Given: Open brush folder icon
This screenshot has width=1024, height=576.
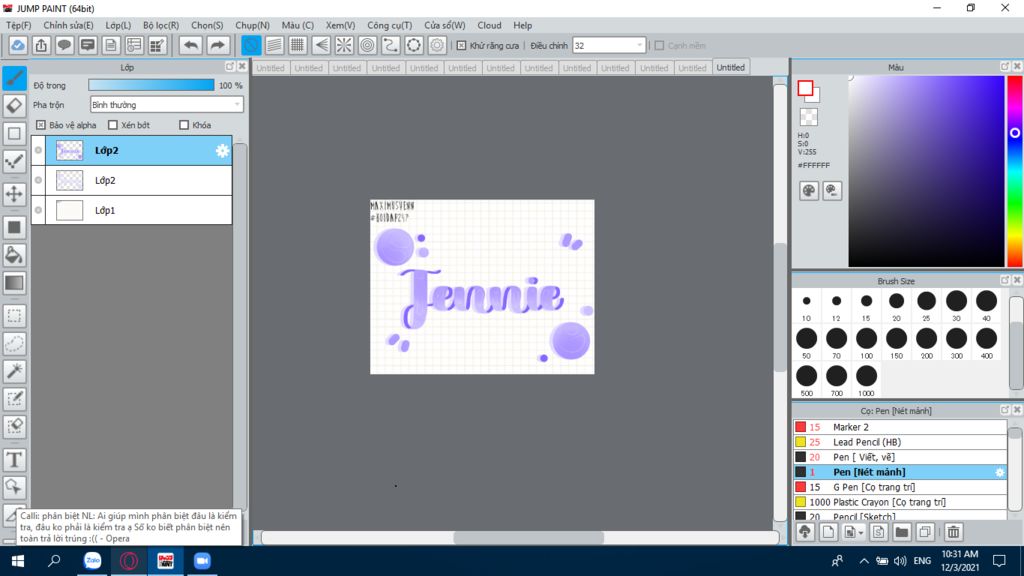Looking at the screenshot, I should coord(902,532).
